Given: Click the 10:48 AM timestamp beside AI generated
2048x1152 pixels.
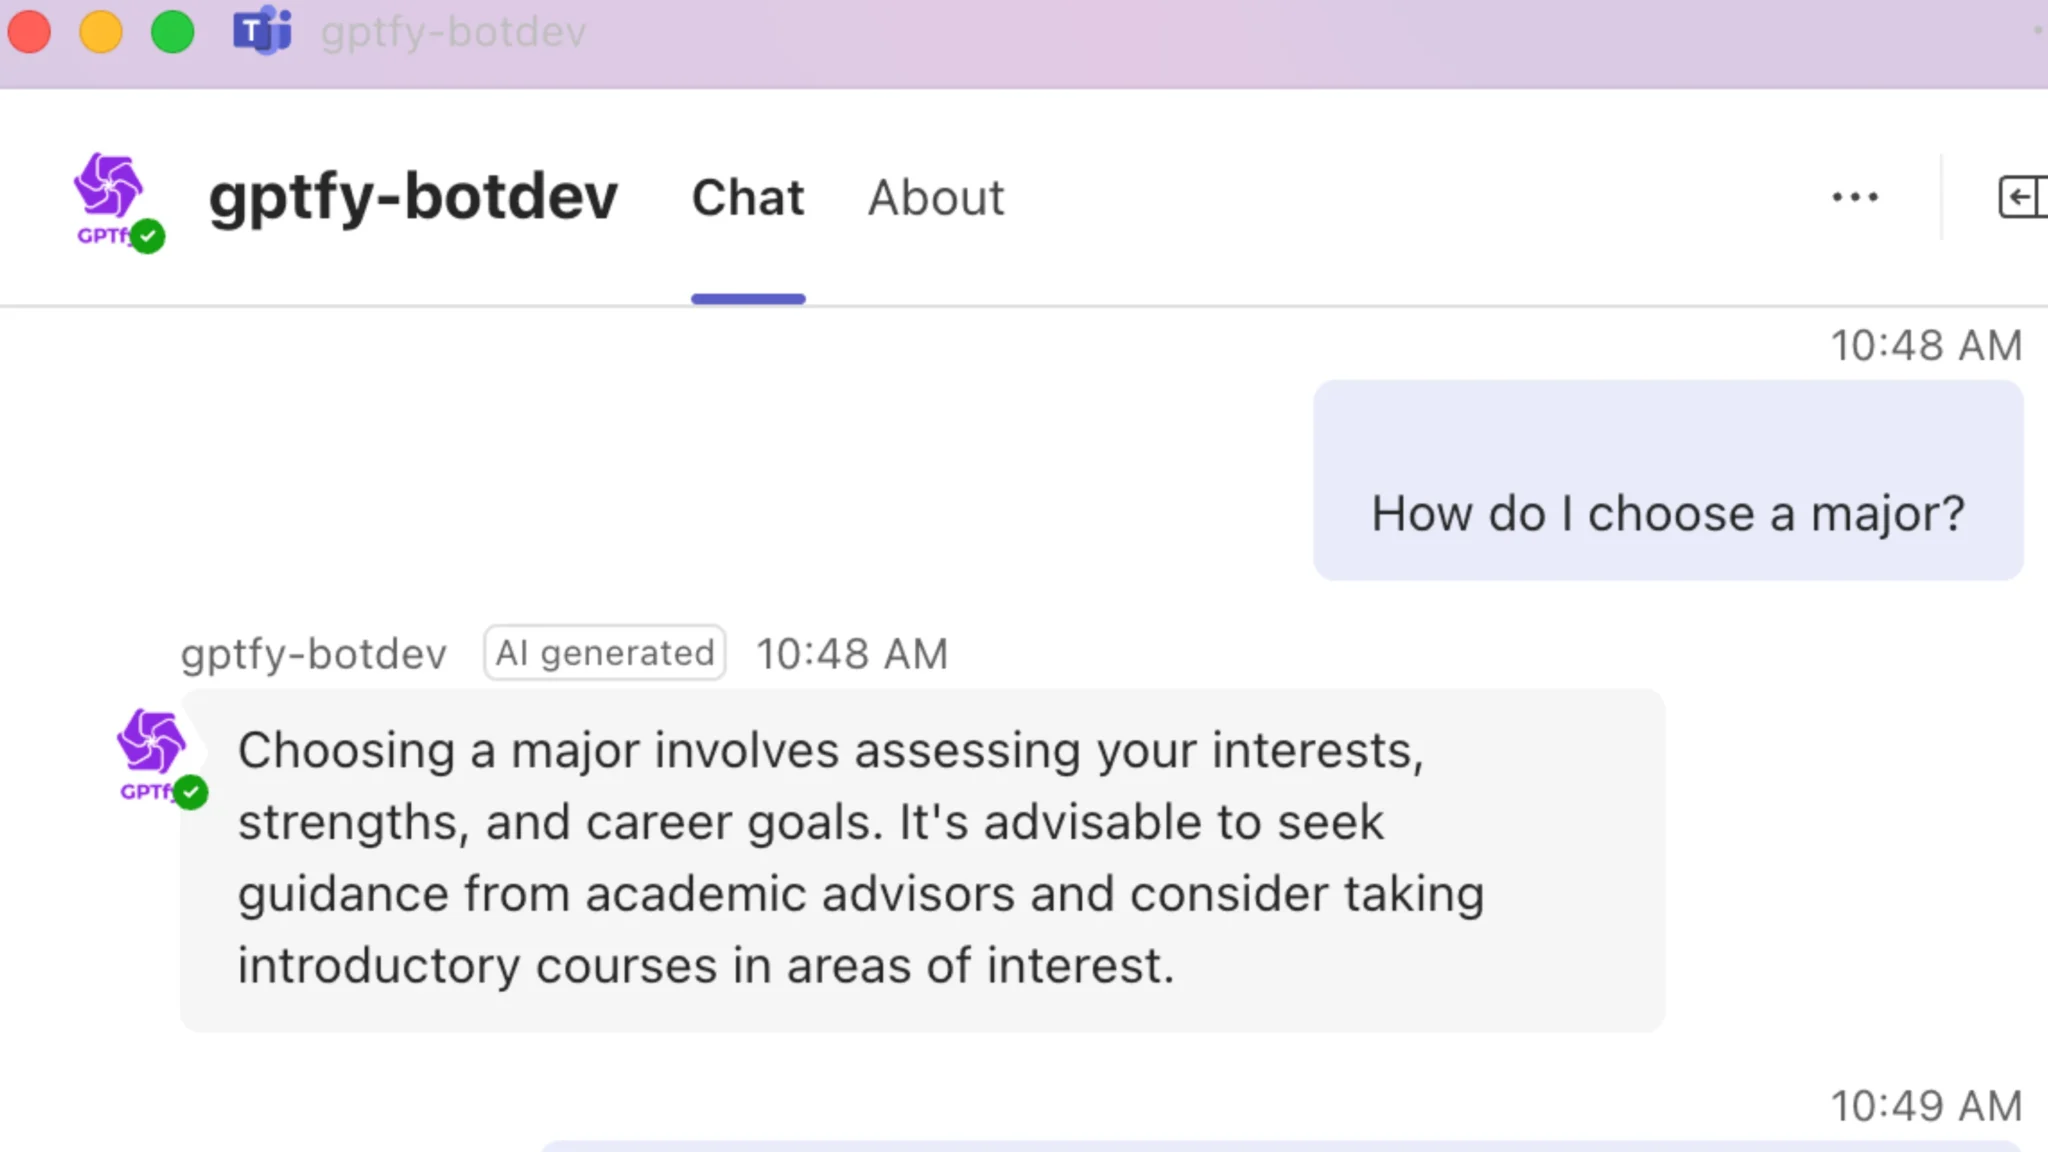Looking at the screenshot, I should [852, 654].
